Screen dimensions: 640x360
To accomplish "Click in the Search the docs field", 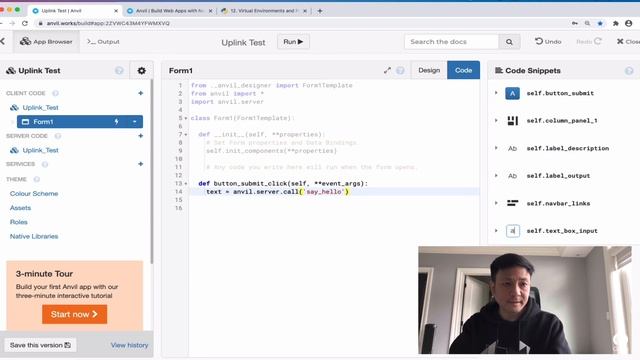I will coord(452,42).
